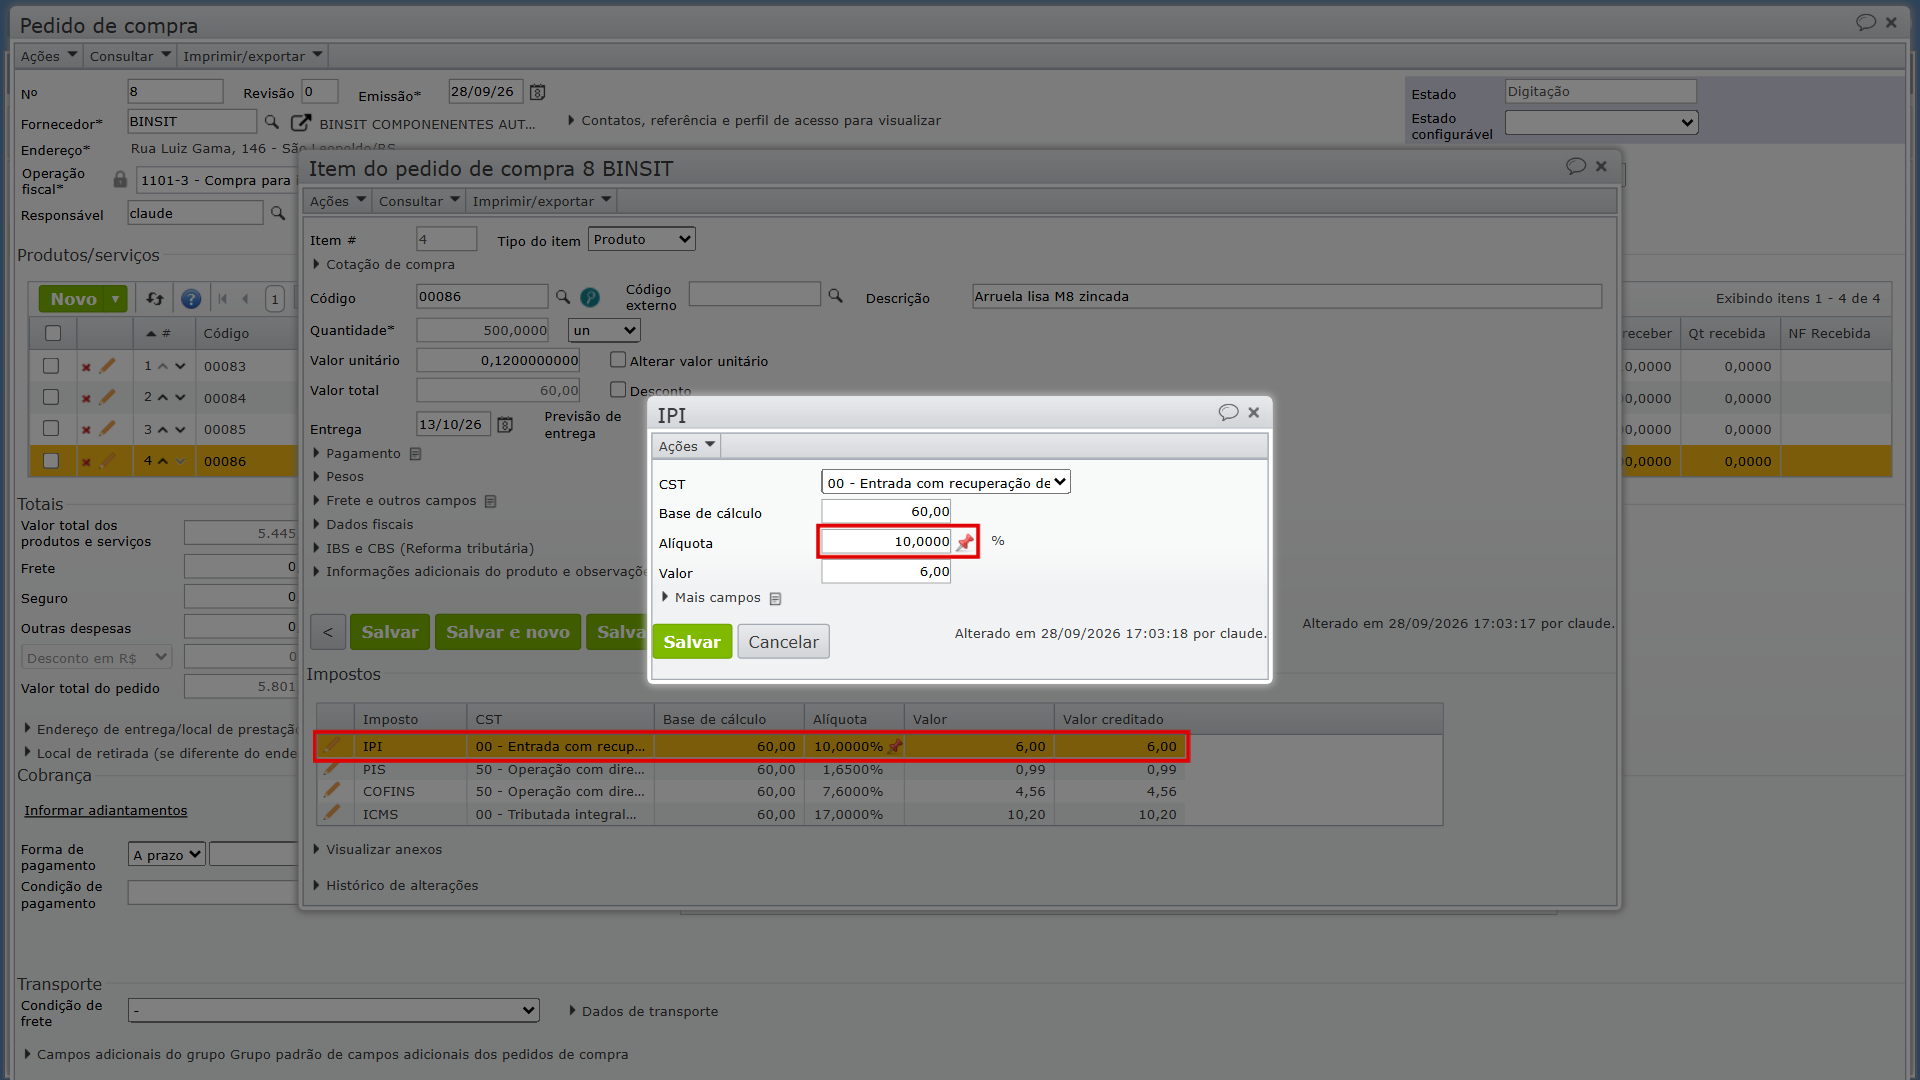1920x1080 pixels.
Task: Edit IPI tax row pencil icon
Action: click(332, 745)
